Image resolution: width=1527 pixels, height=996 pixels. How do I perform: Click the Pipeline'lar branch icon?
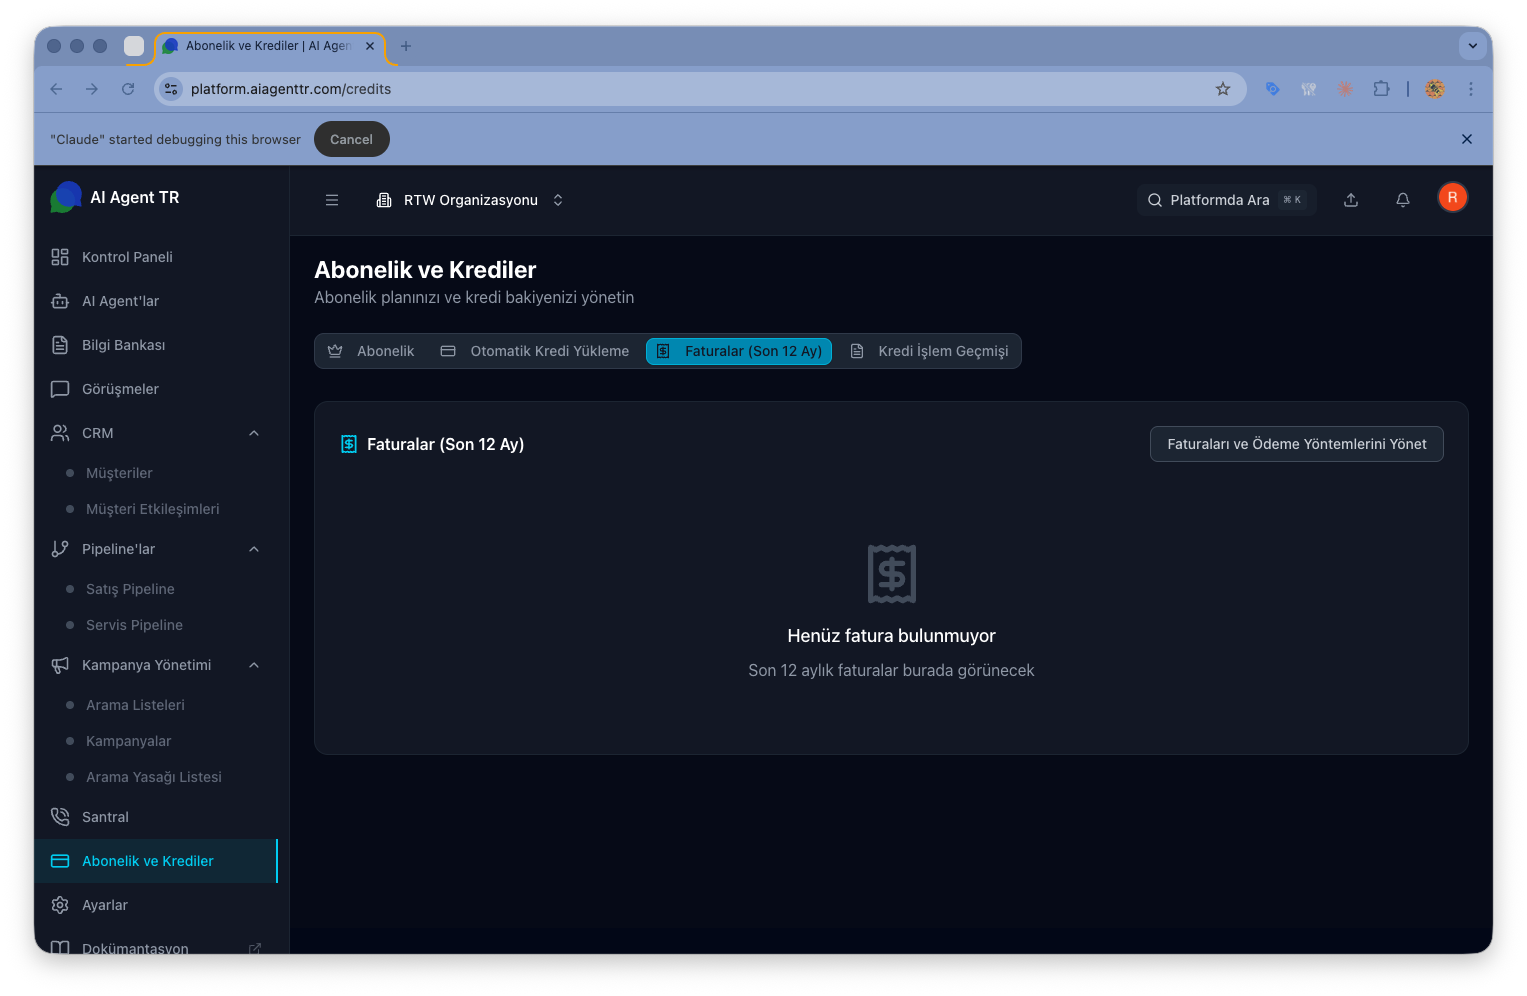pyautogui.click(x=60, y=549)
